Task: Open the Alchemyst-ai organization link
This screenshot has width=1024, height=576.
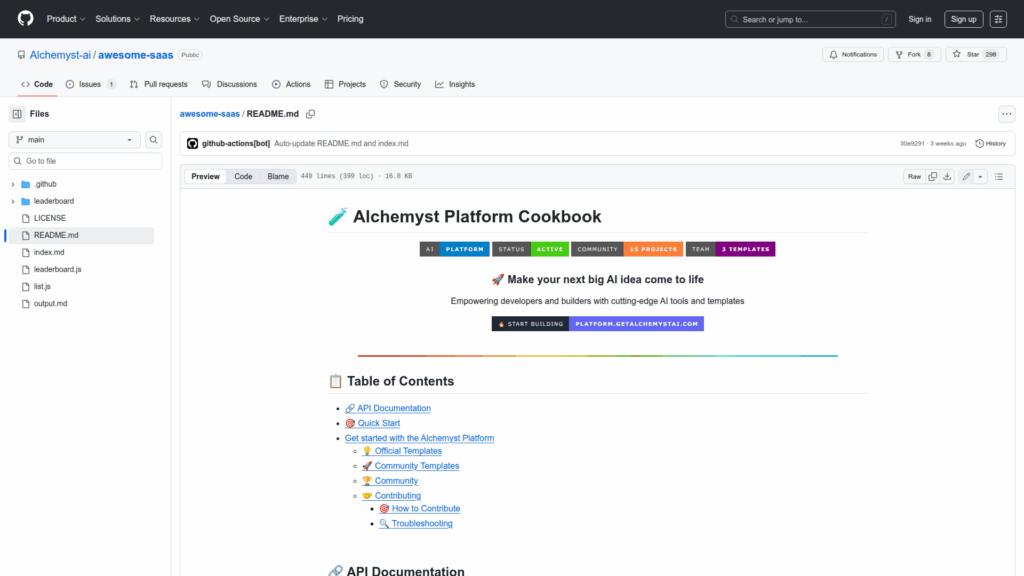Action: tap(60, 55)
